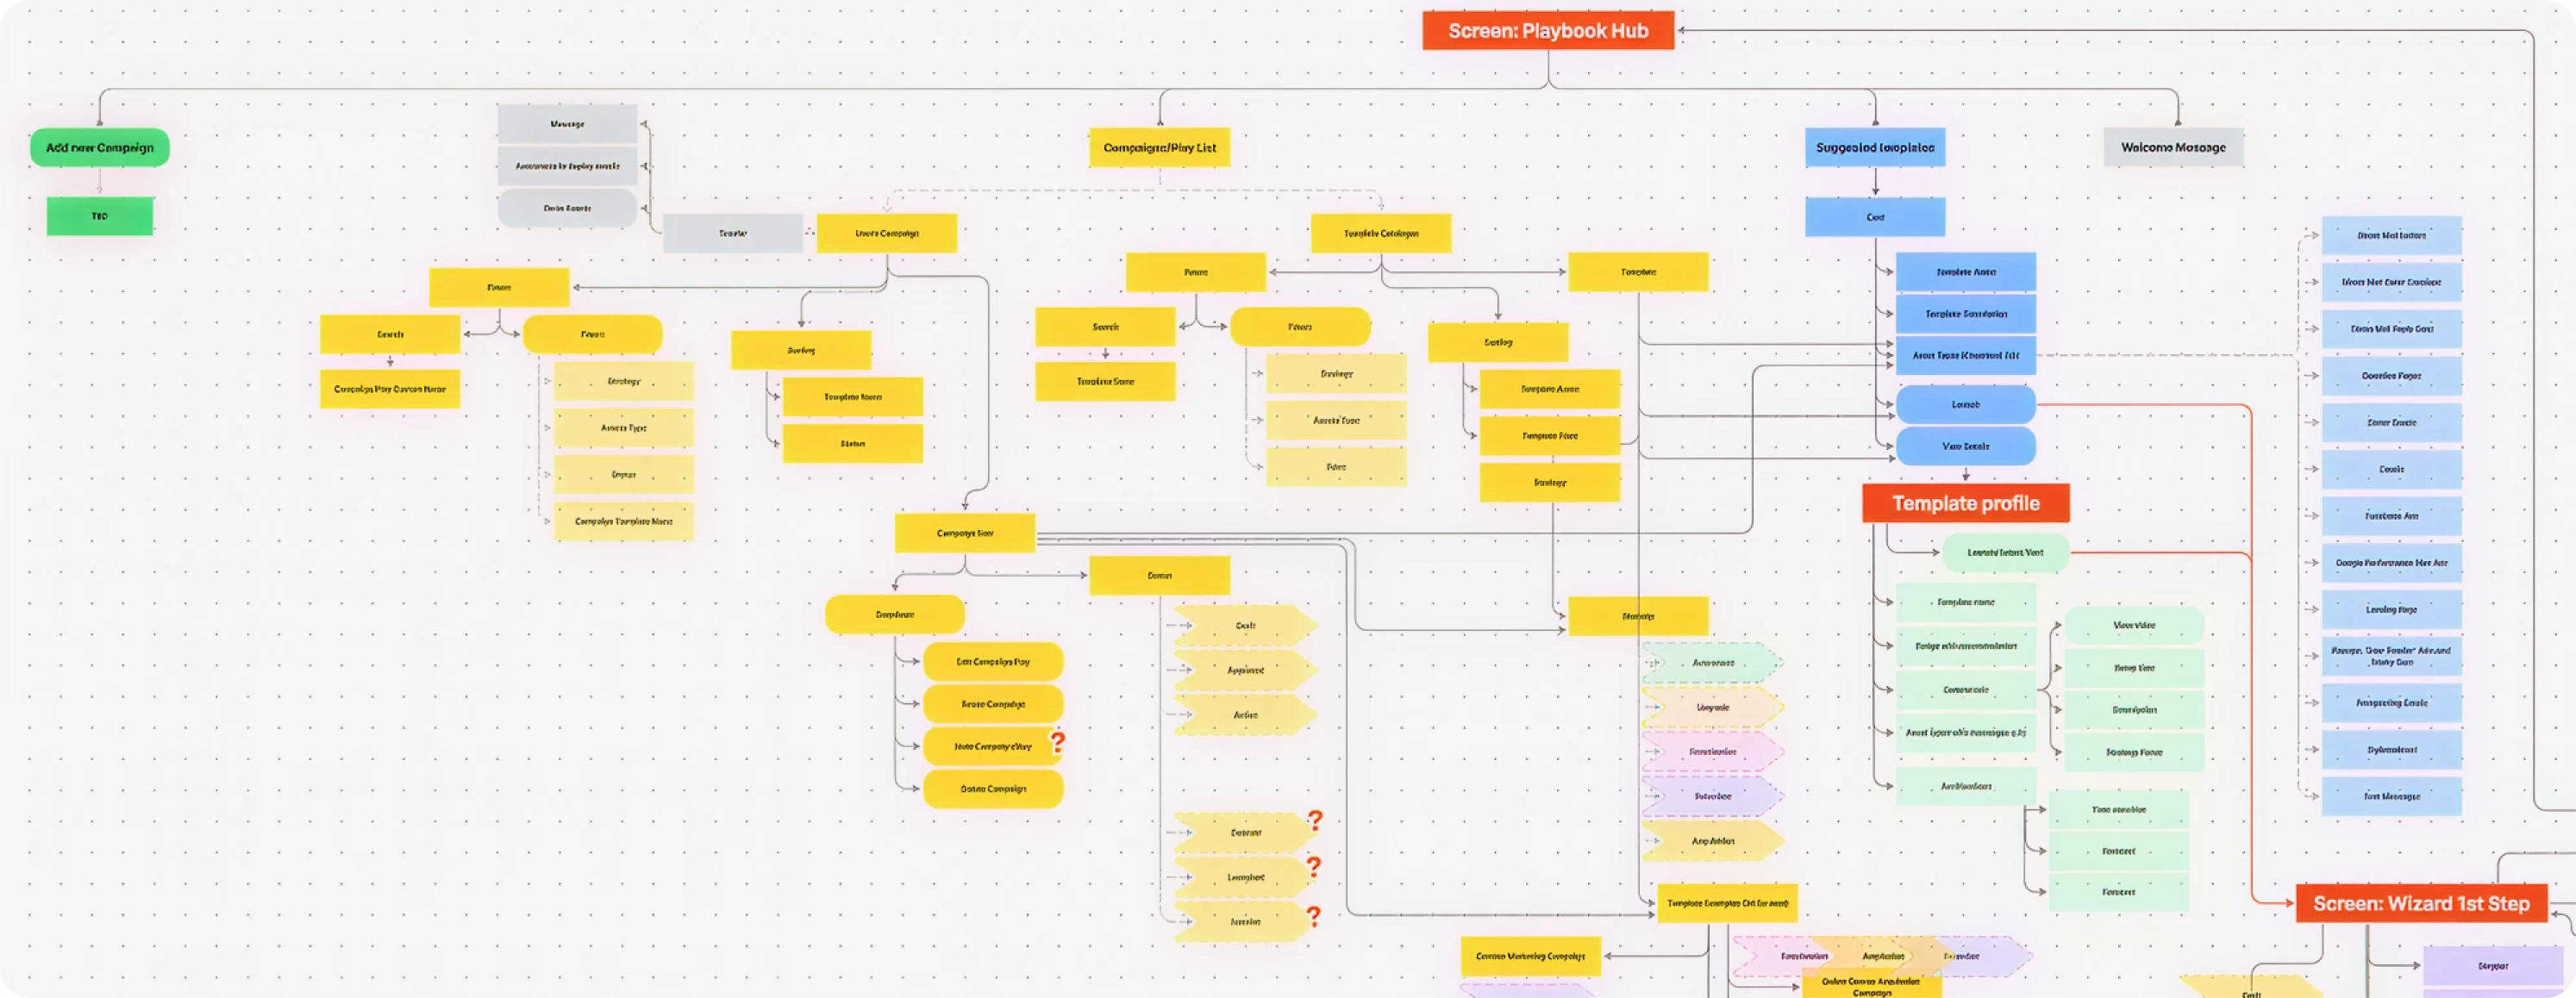Select the Suggested Templates blue node
Viewport: 2576px width, 998px height.
click(x=1875, y=148)
